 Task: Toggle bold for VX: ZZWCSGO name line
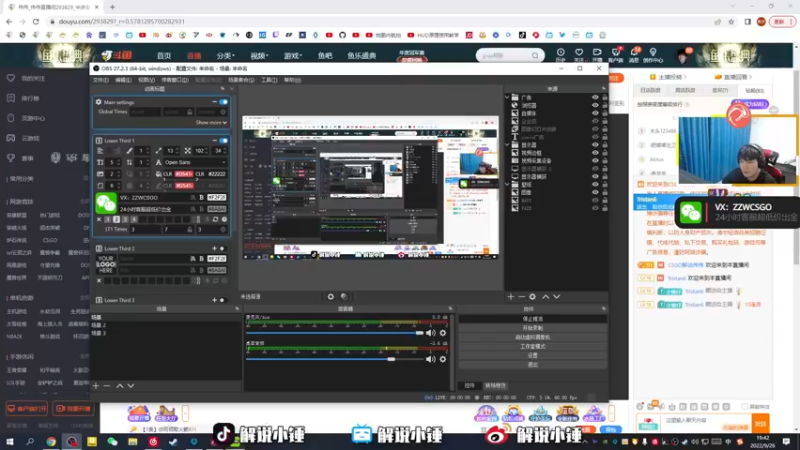(202, 197)
